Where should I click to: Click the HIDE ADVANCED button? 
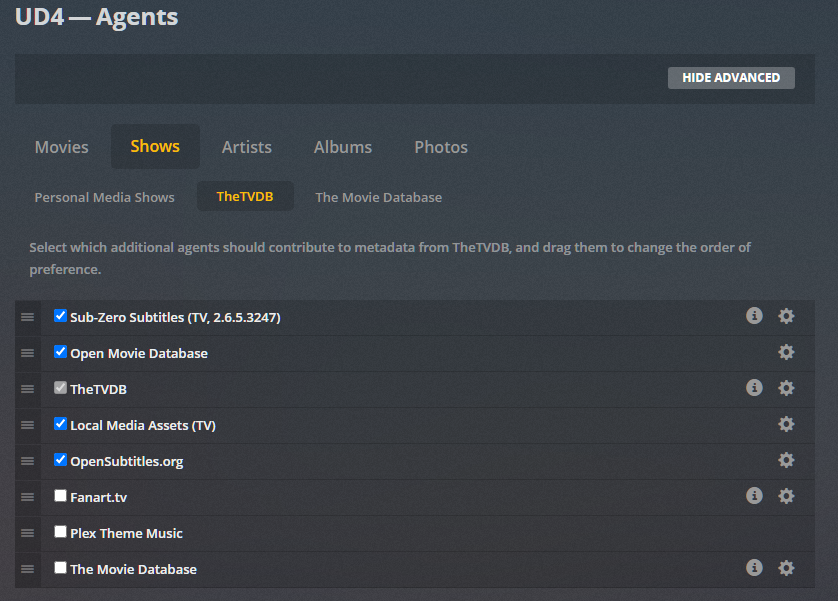731,78
